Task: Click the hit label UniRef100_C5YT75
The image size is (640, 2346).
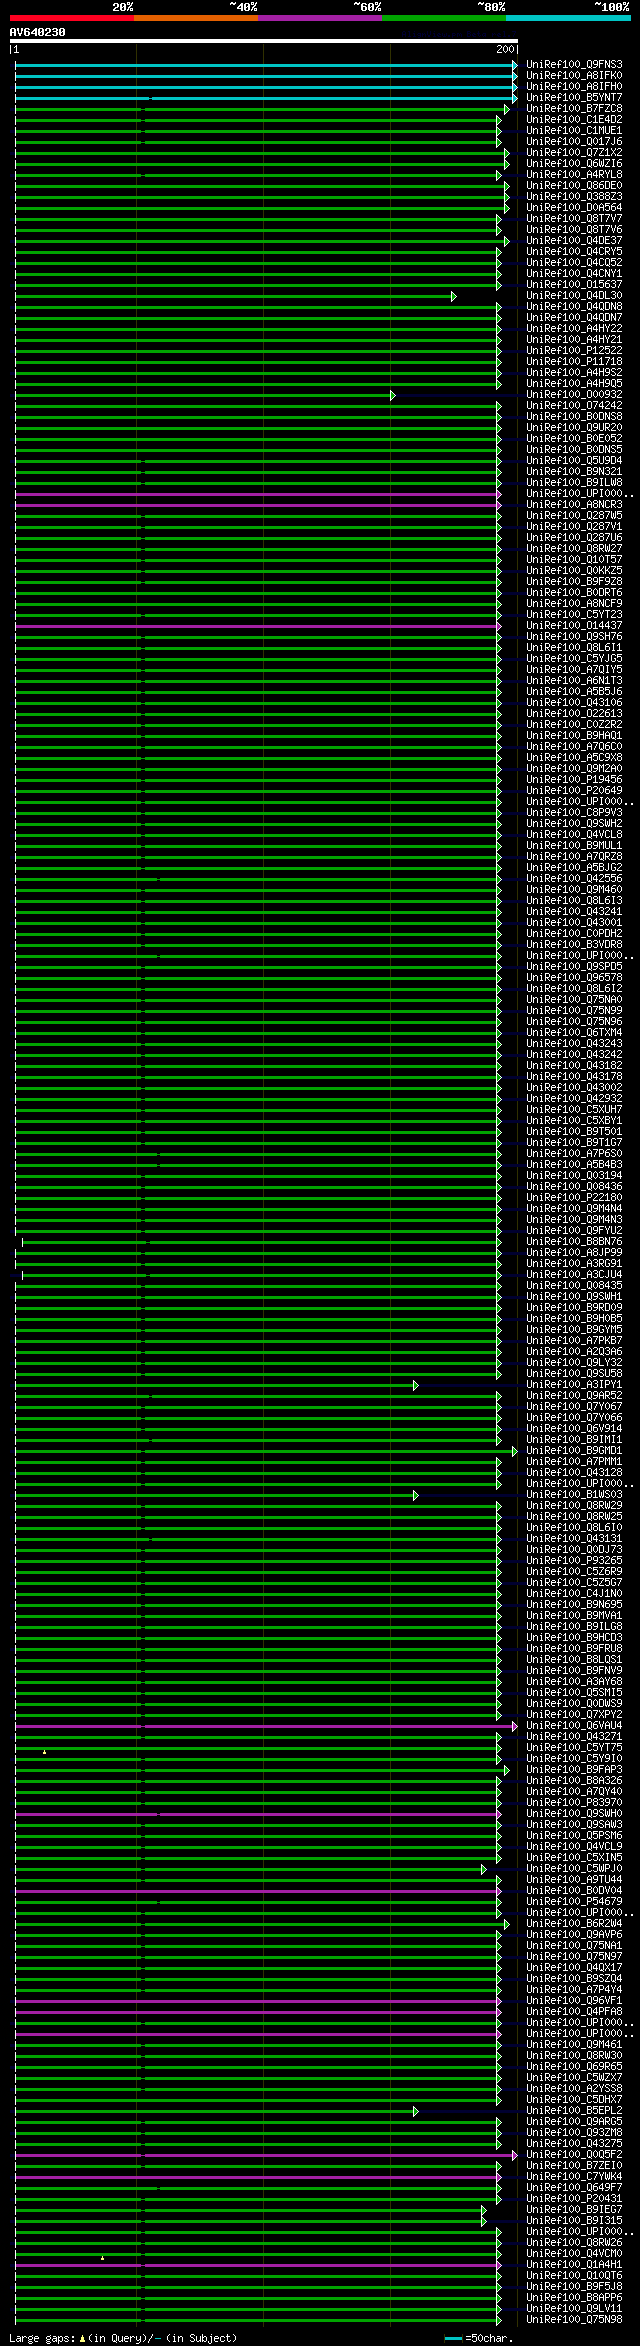Action: 574,1747
